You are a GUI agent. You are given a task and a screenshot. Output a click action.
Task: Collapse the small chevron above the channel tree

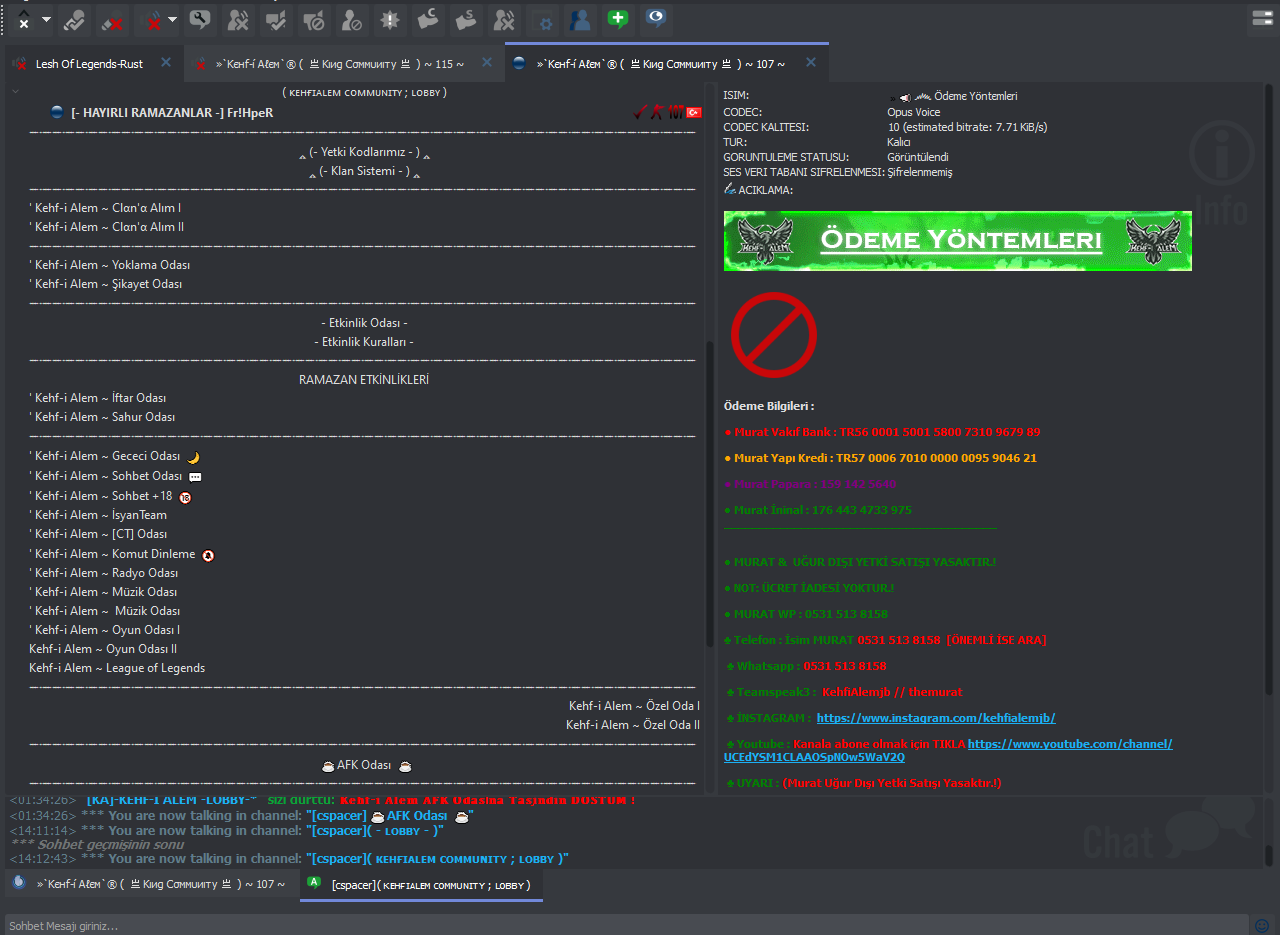15,91
